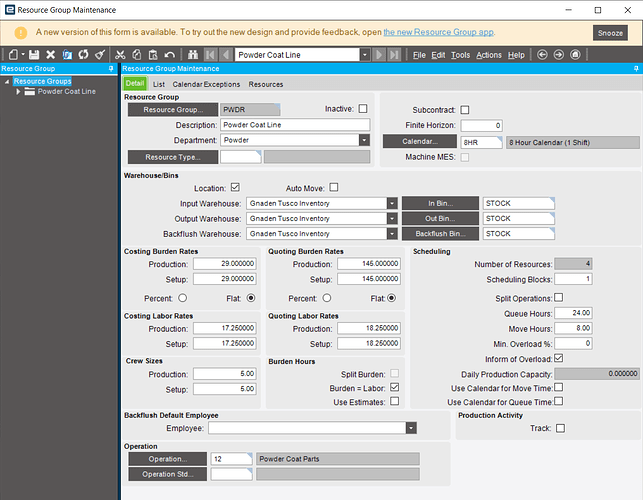Click the Undo arrow icon
The height and width of the screenshot is (500, 643).
pos(170,54)
